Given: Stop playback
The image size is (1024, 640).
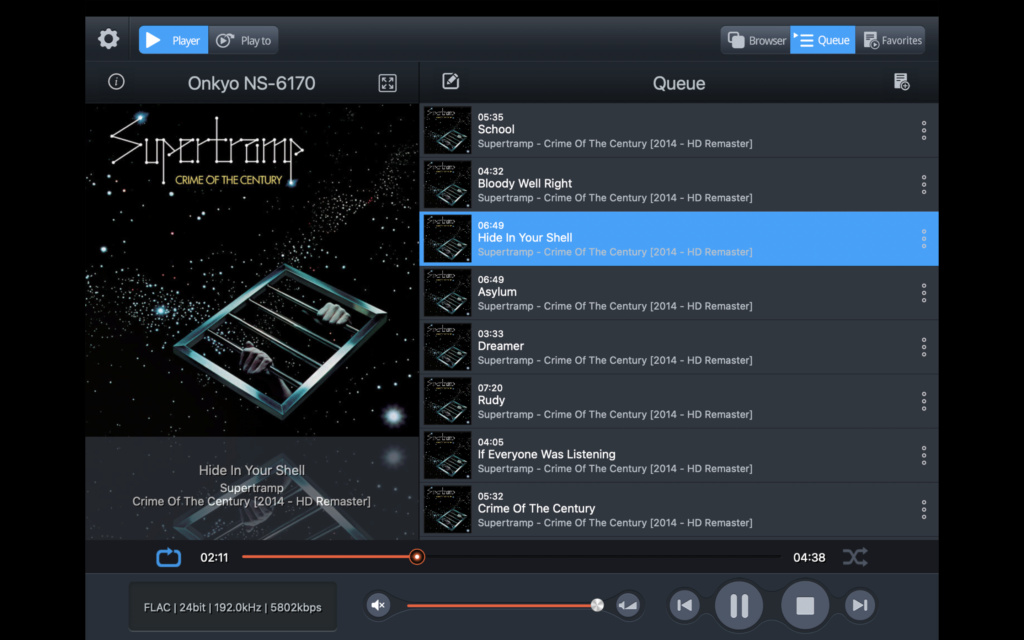Looking at the screenshot, I should pos(805,605).
